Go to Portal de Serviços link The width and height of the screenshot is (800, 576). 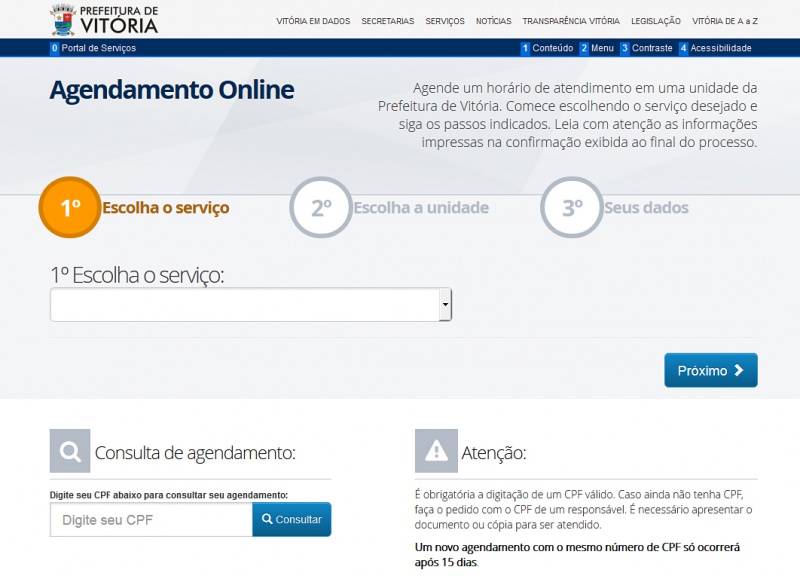click(x=93, y=48)
